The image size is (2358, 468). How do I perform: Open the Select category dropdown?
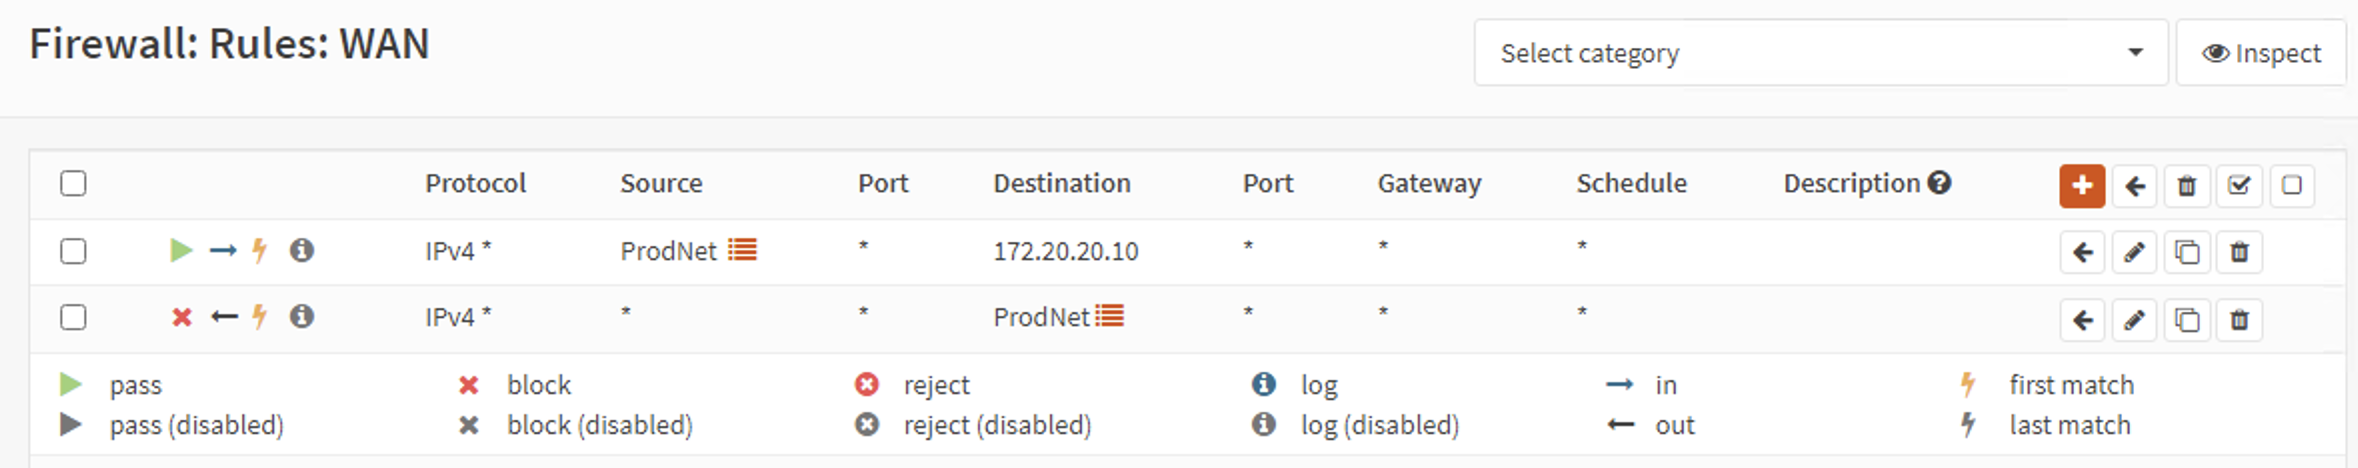click(x=1821, y=53)
